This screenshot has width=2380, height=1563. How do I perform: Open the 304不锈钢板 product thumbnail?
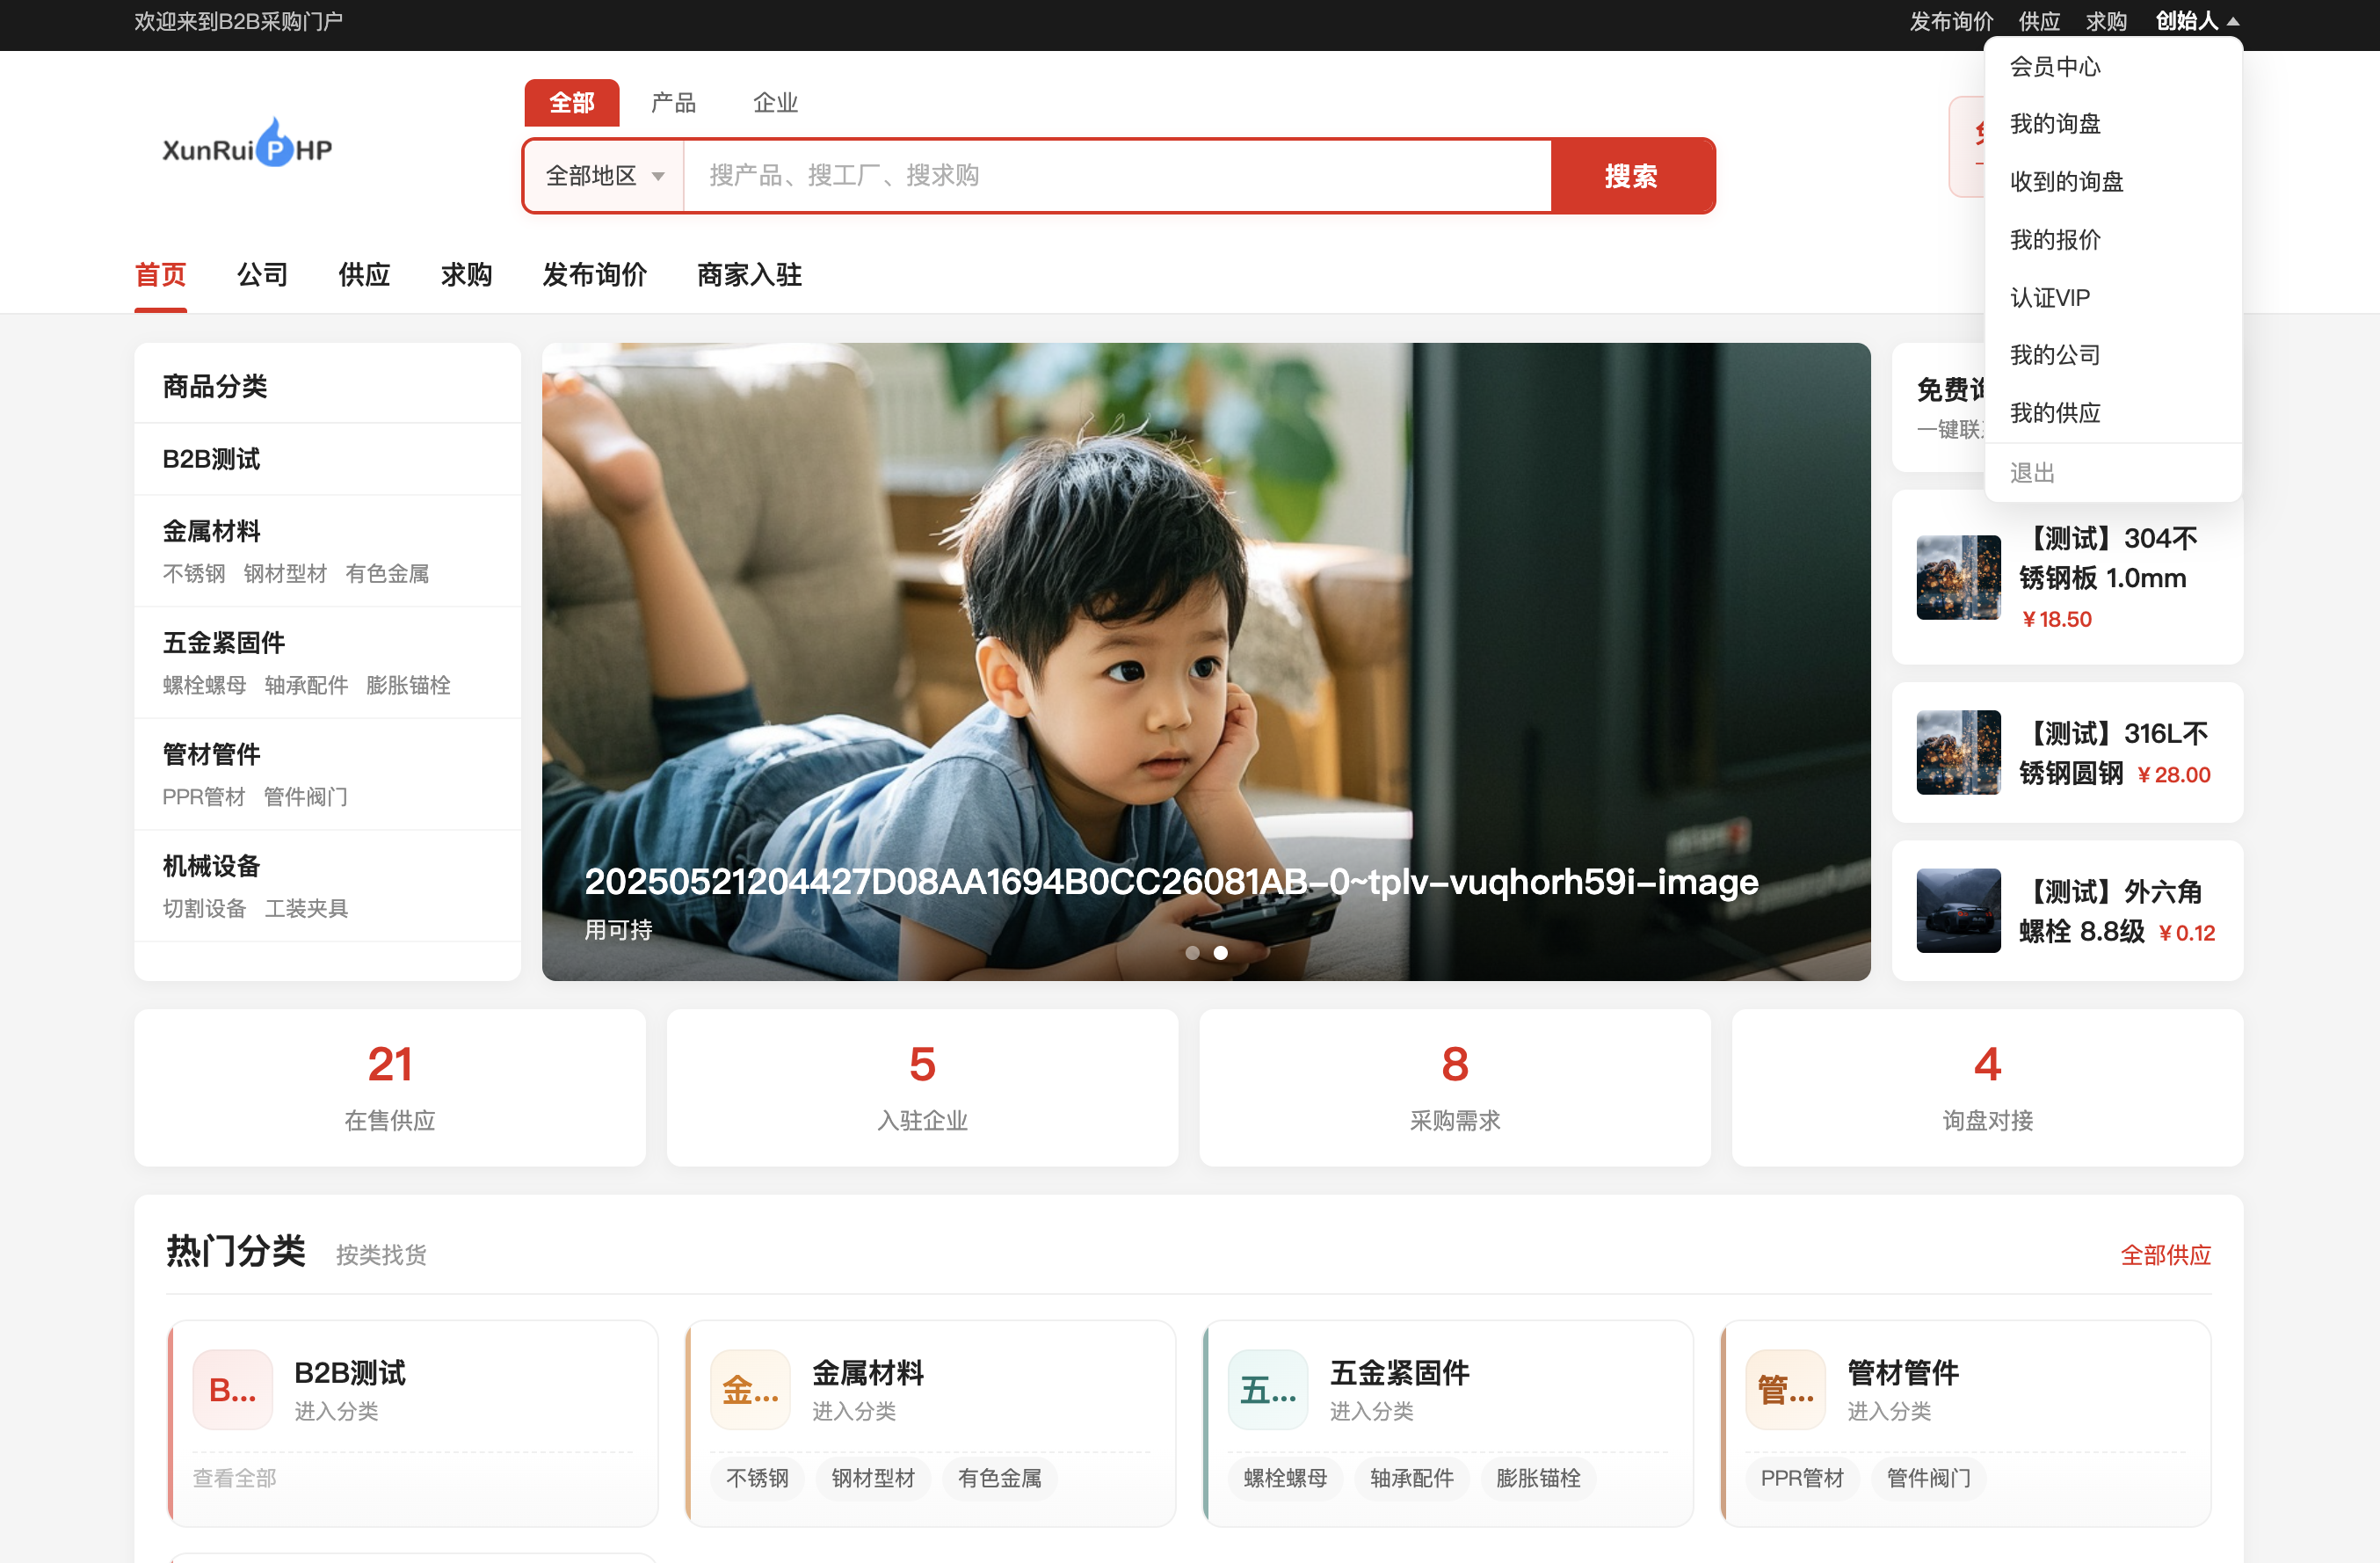(1958, 577)
